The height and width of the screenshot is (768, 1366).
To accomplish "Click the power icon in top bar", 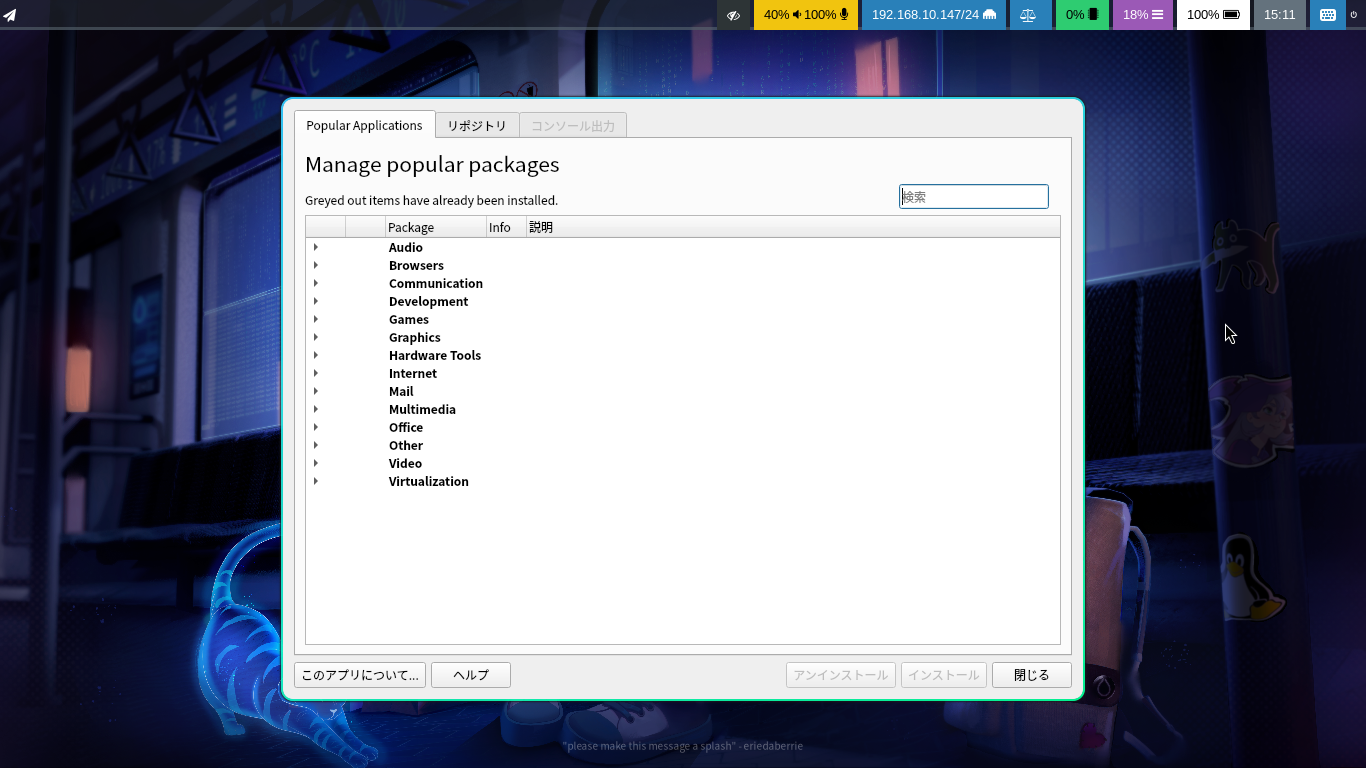I will (x=1354, y=15).
